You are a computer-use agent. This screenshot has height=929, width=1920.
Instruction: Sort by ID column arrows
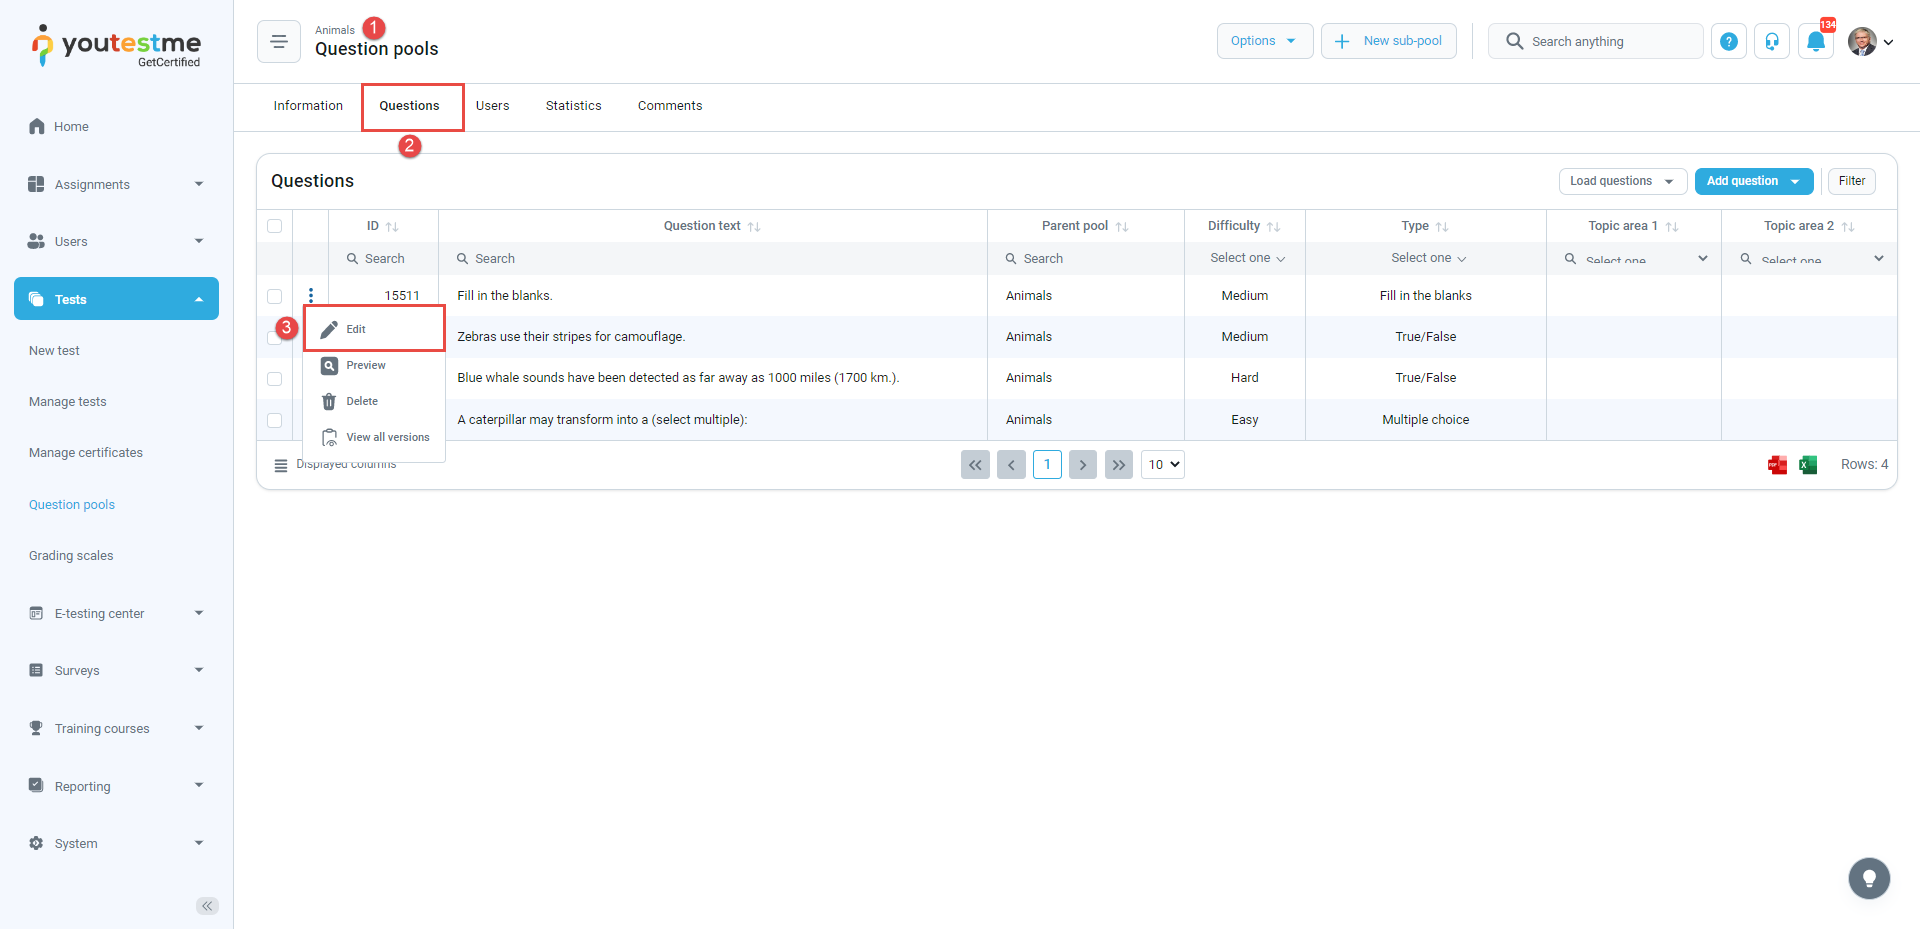[392, 227]
